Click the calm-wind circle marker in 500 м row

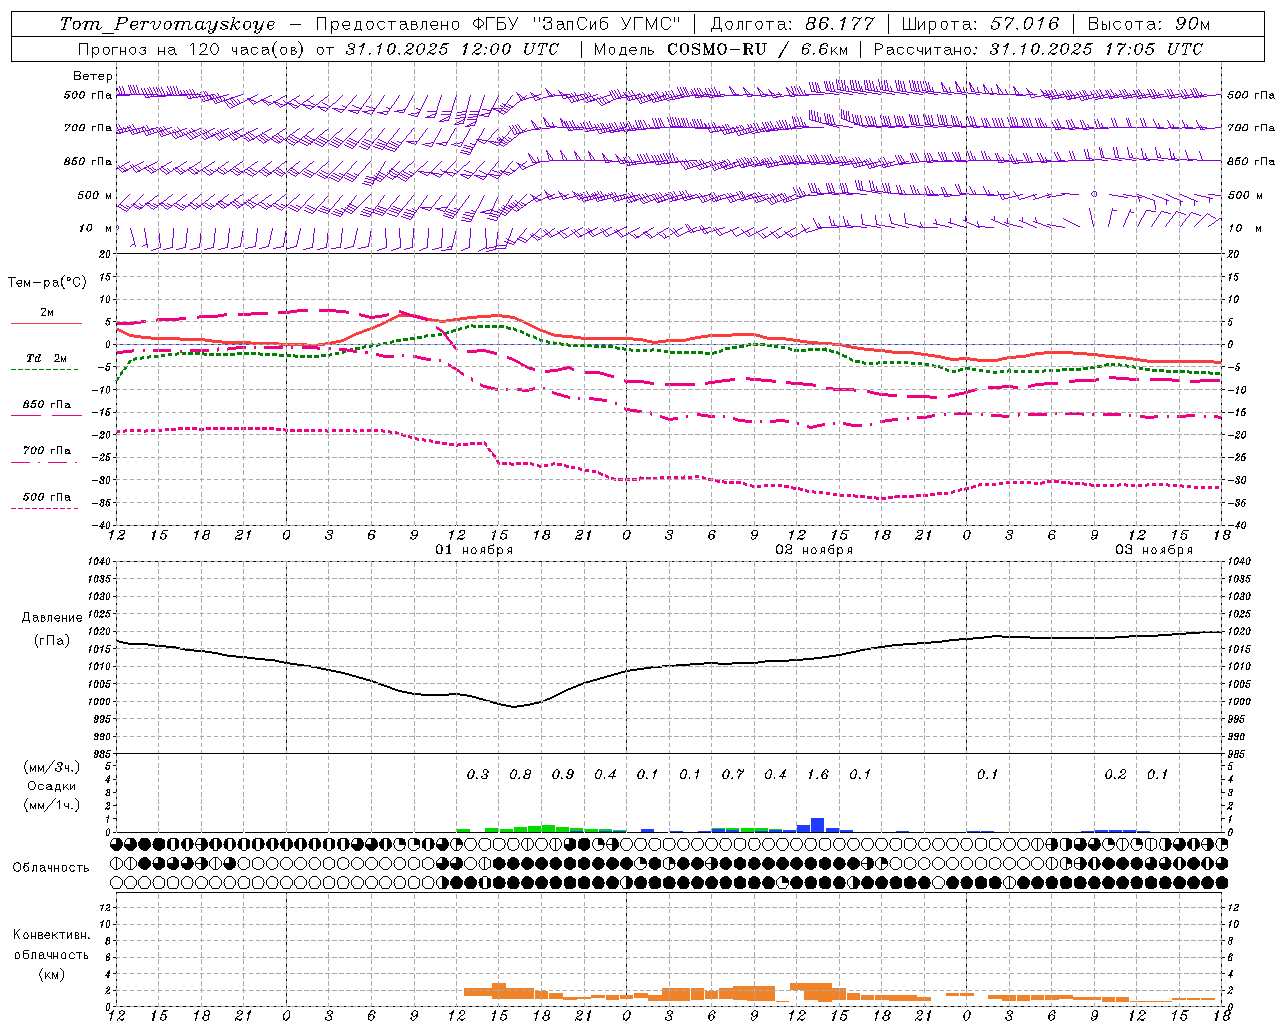click(x=1094, y=194)
